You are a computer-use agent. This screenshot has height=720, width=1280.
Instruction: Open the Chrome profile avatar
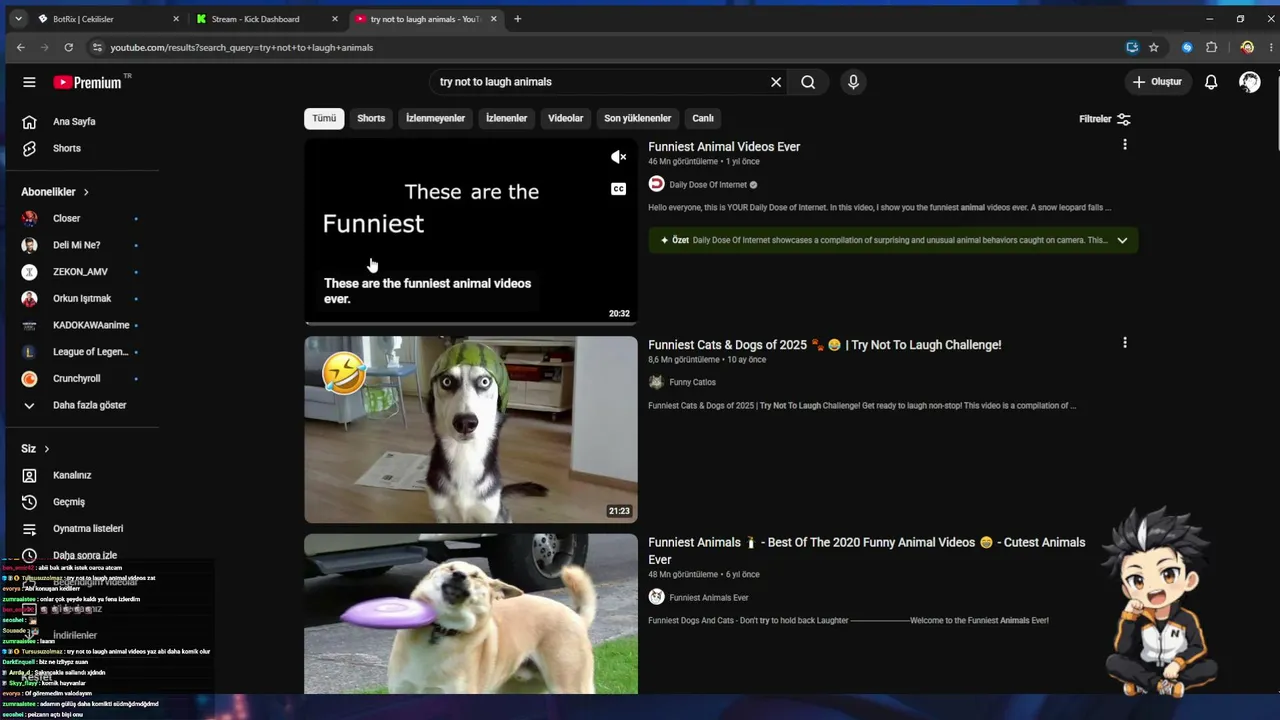click(1247, 47)
